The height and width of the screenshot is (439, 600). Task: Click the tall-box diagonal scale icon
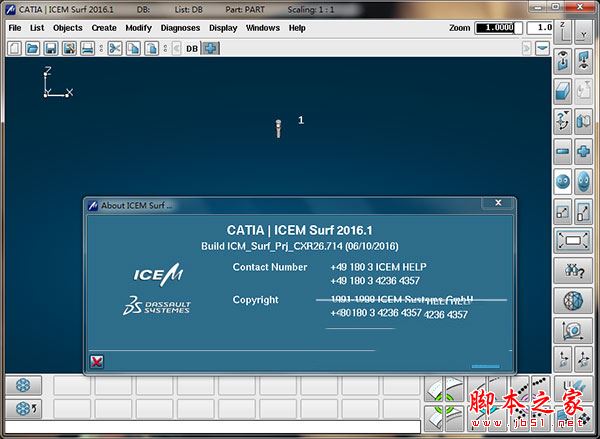(x=583, y=212)
